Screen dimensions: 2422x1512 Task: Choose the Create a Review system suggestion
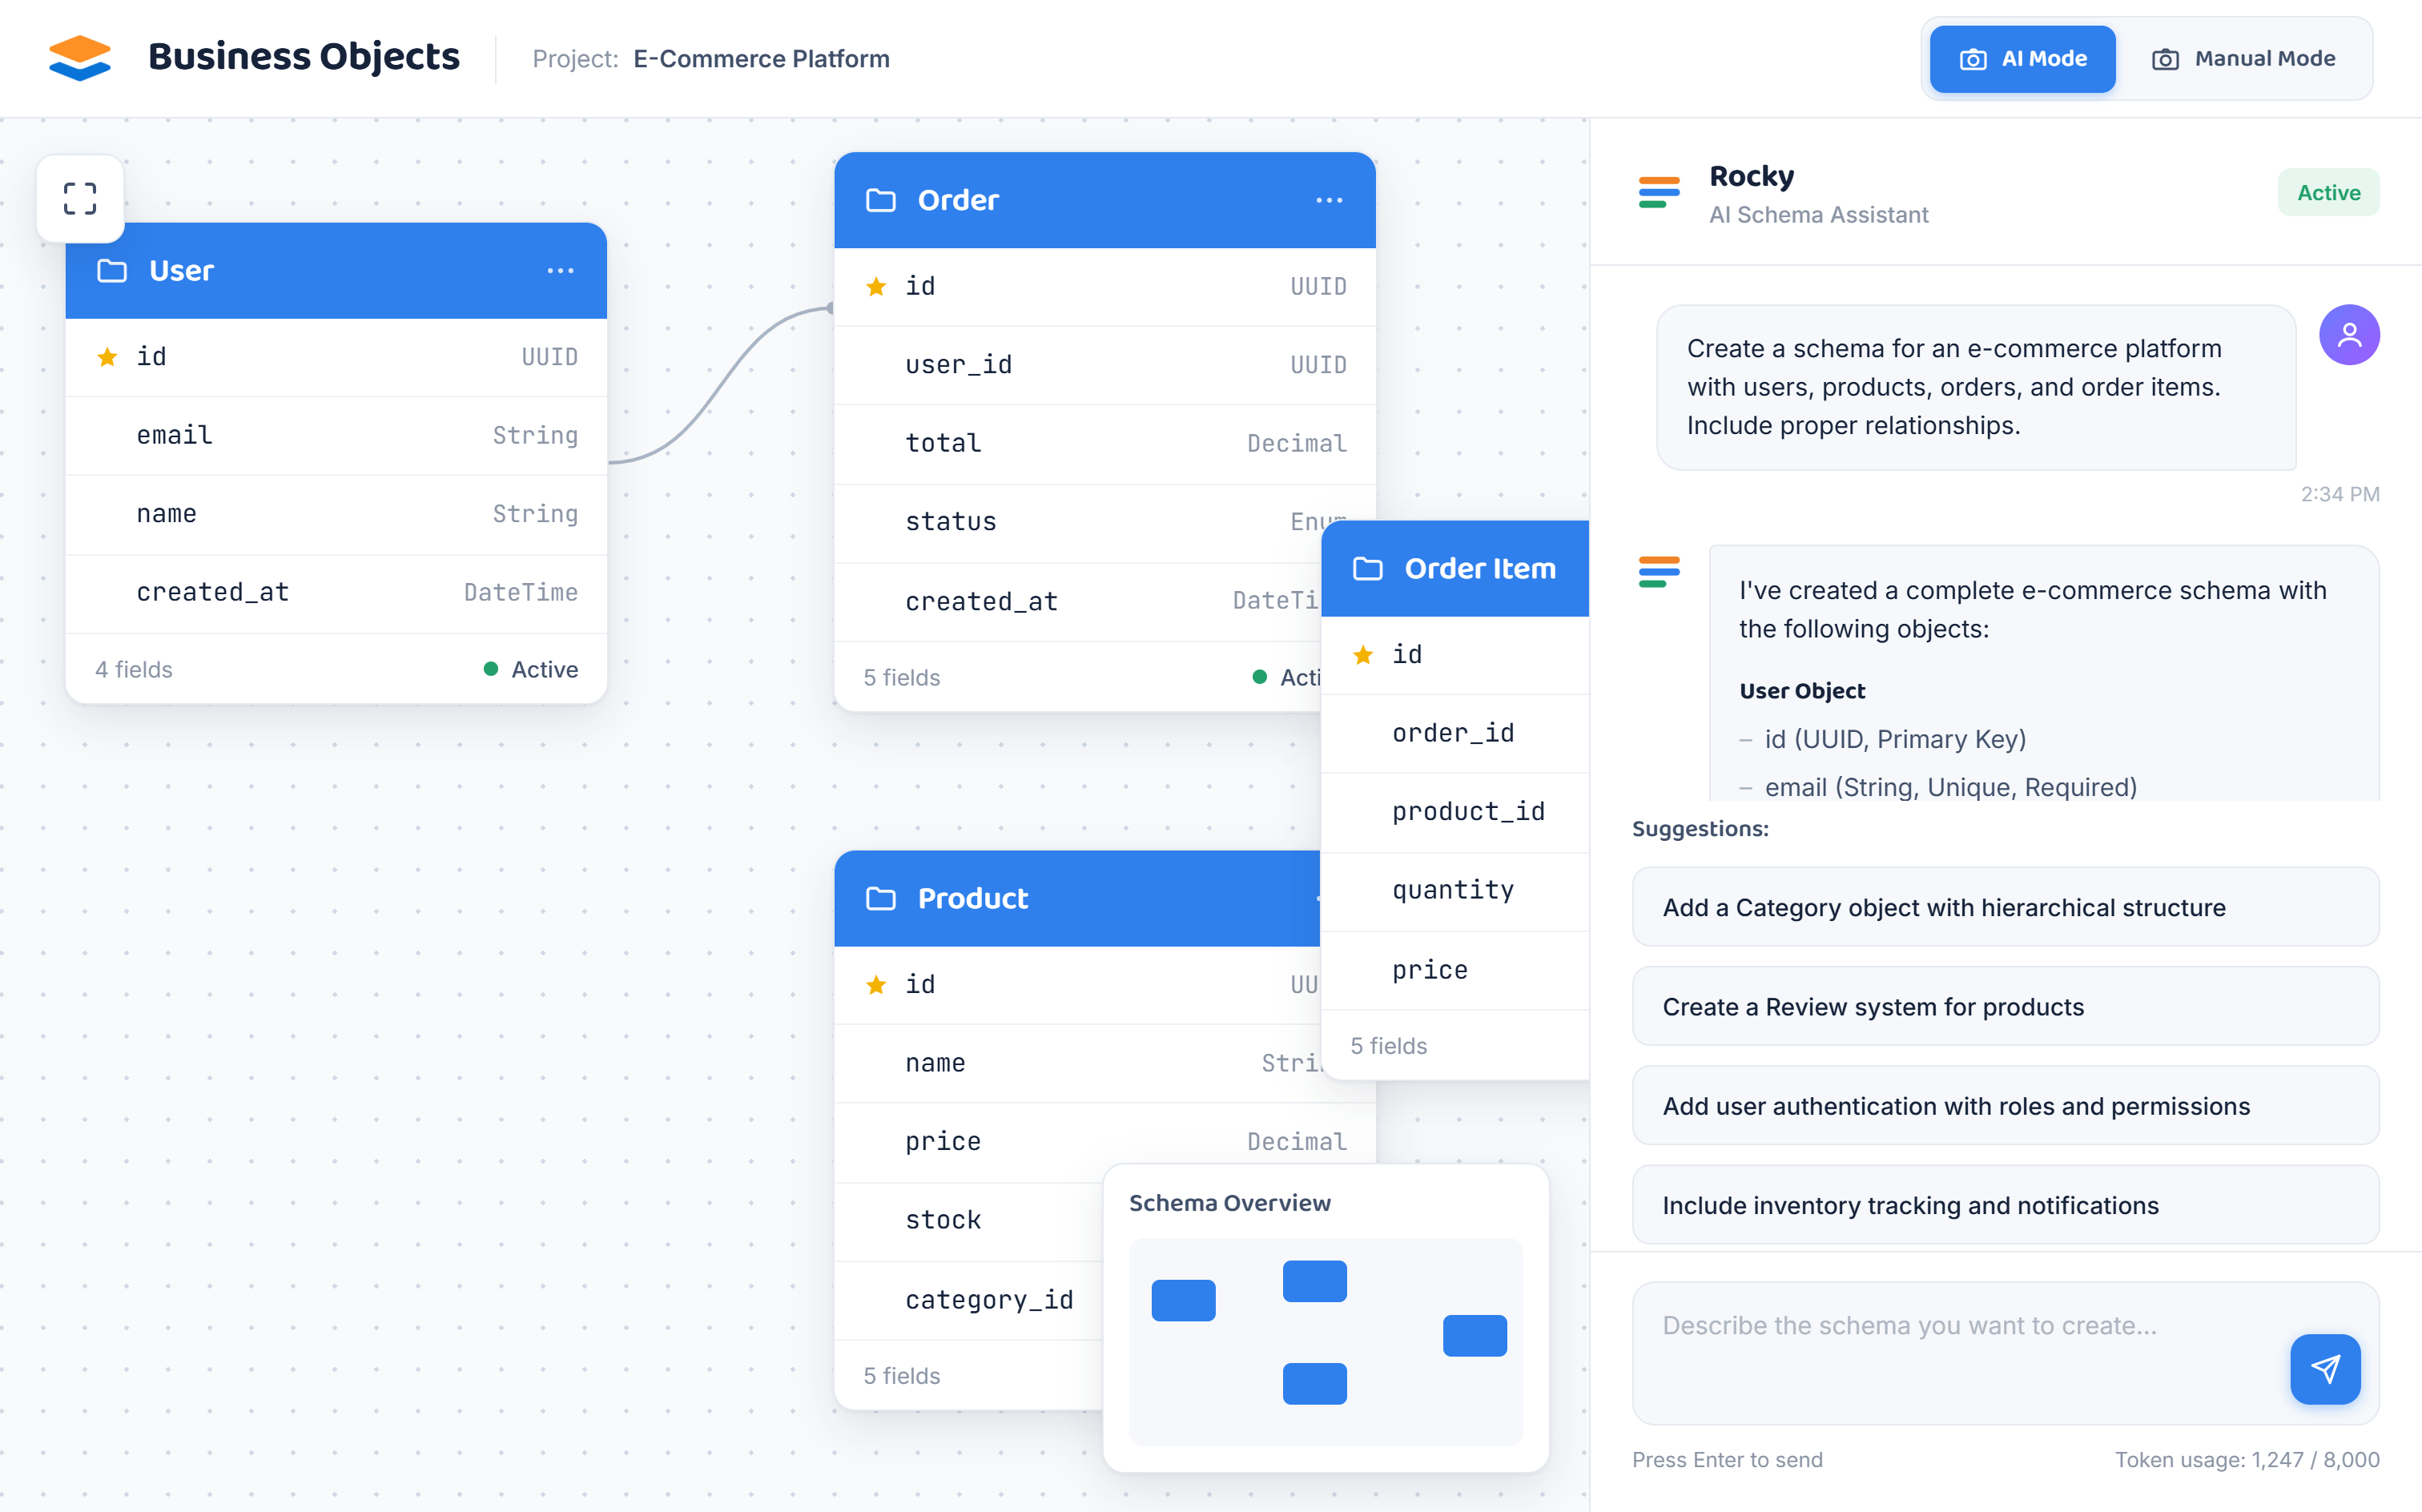(2005, 1006)
